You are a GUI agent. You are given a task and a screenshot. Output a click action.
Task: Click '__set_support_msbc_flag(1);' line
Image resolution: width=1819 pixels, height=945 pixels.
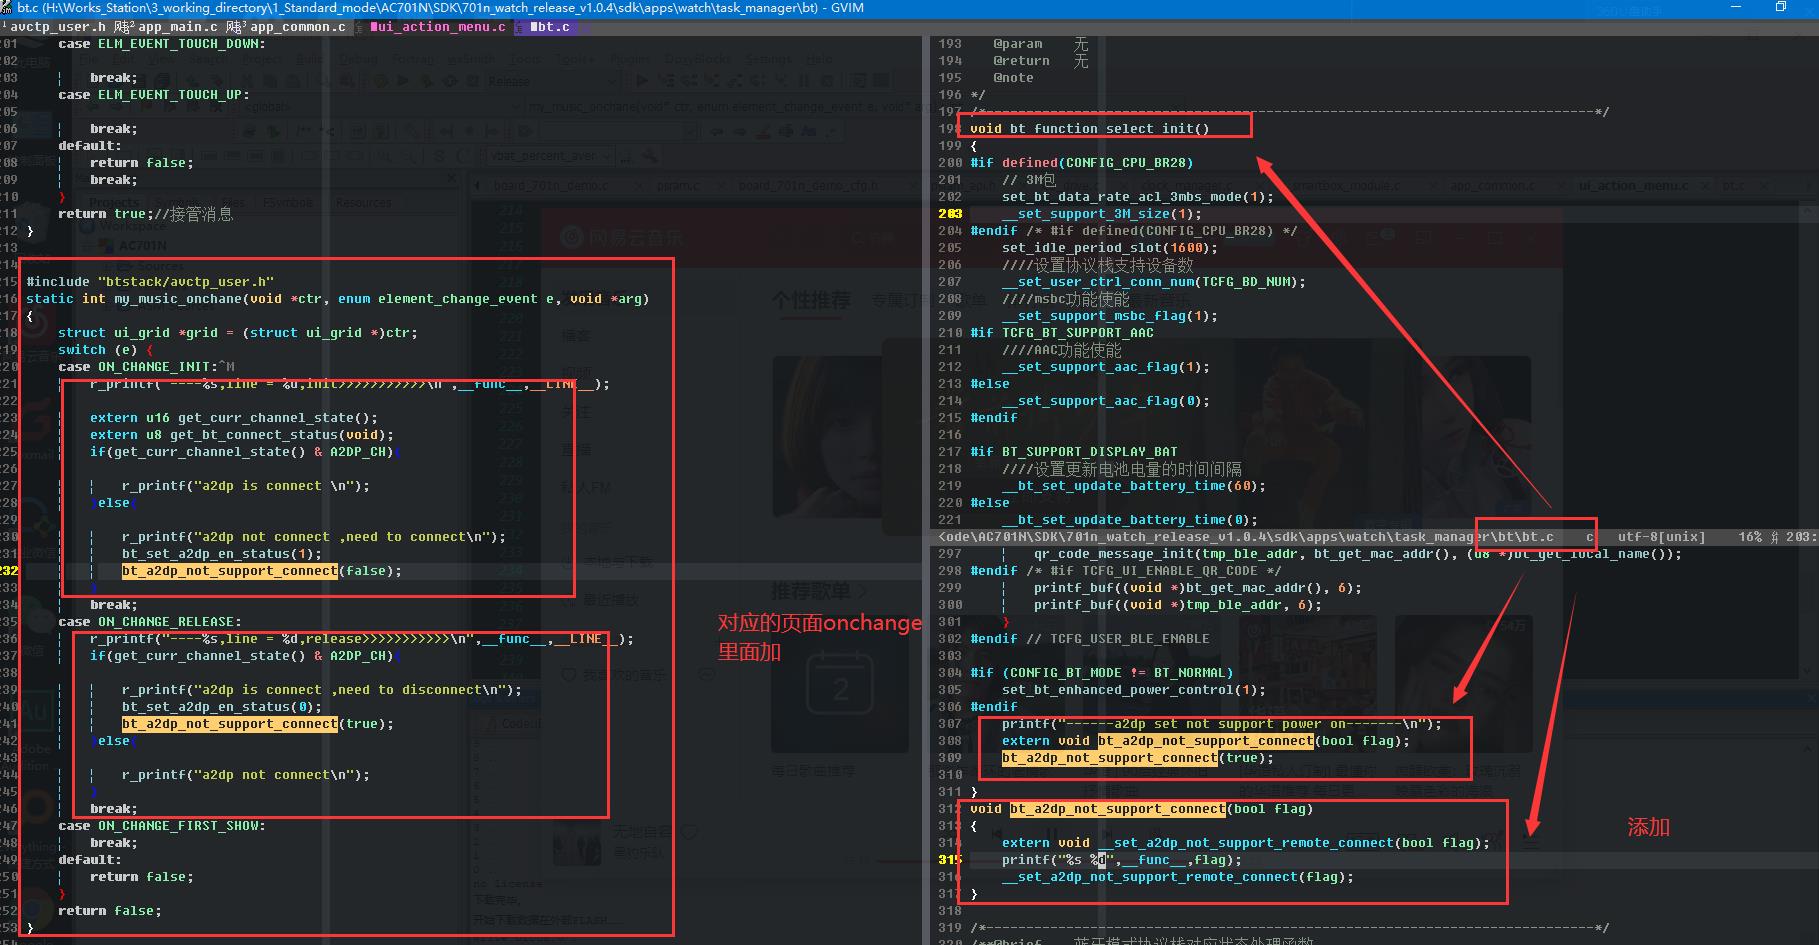1110,316
